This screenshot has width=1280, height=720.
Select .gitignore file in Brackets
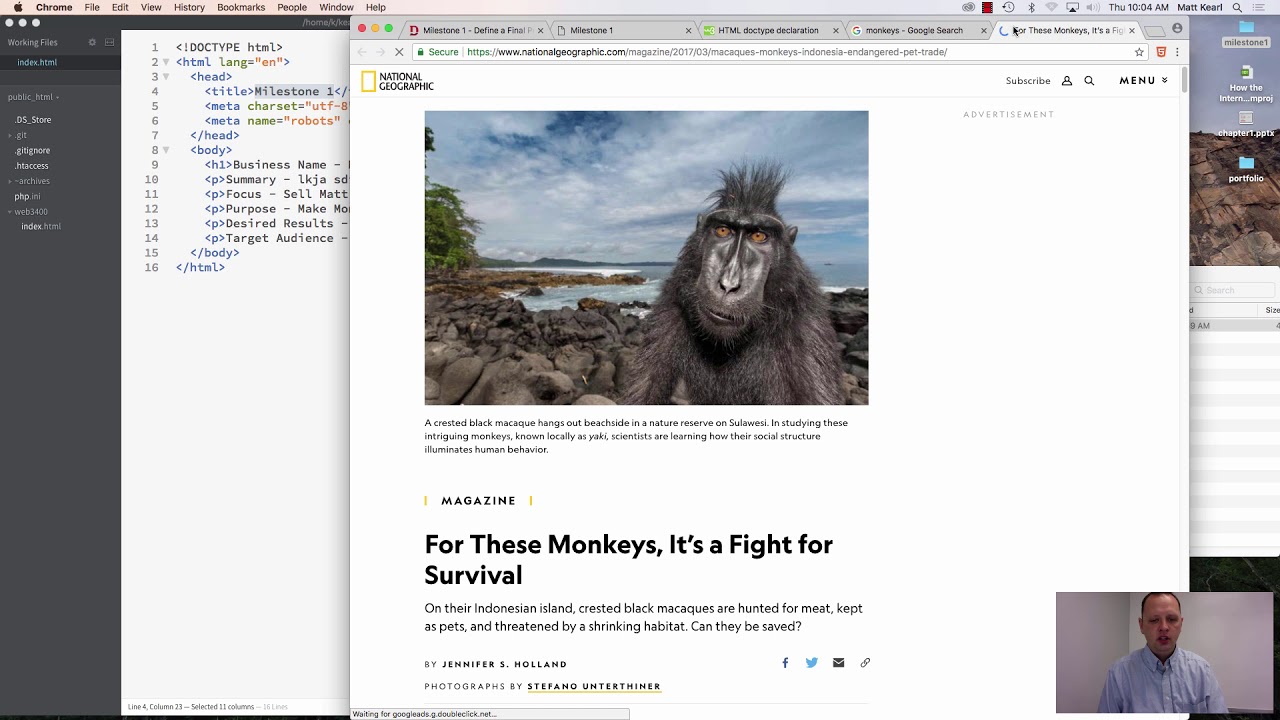(33, 151)
